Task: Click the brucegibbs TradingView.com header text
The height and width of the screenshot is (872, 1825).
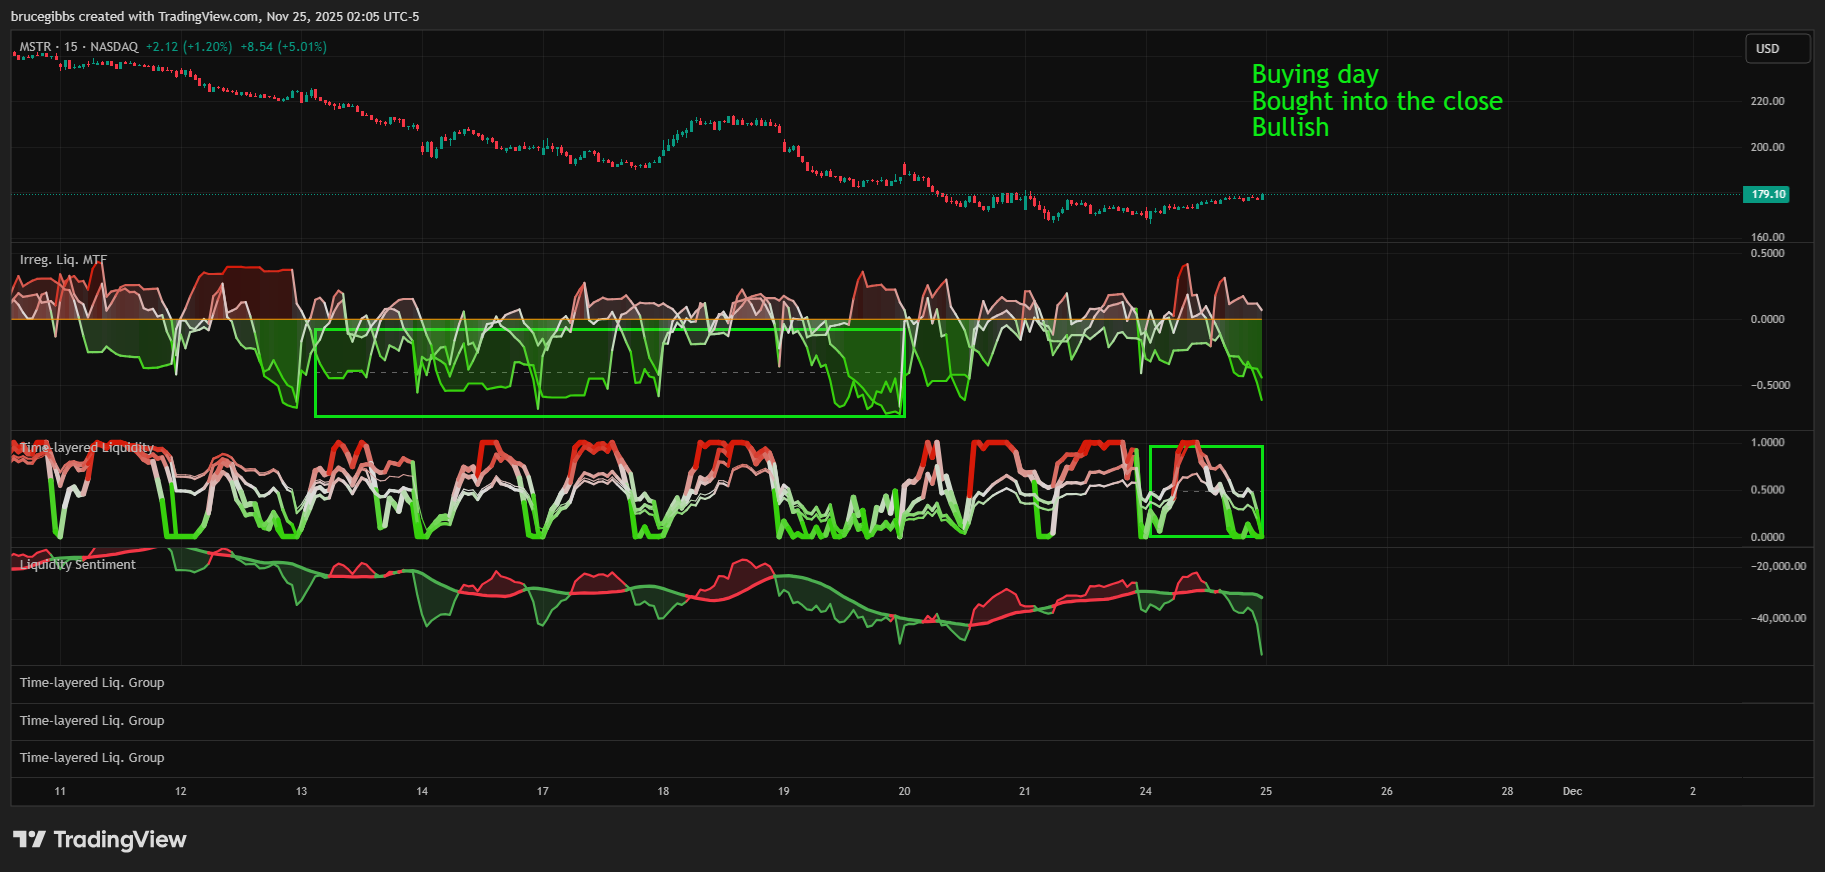Action: click(215, 16)
